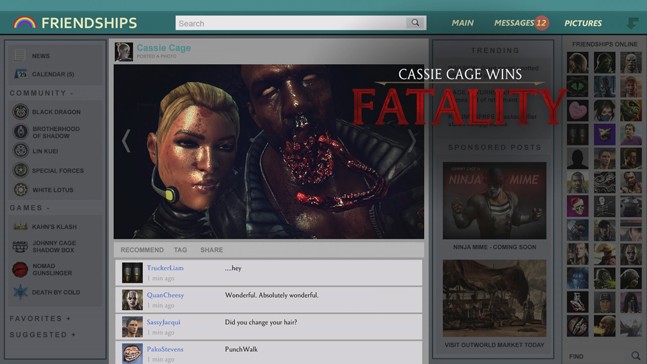Open Death By Cold snowflake icon
647x364 pixels.
click(20, 292)
